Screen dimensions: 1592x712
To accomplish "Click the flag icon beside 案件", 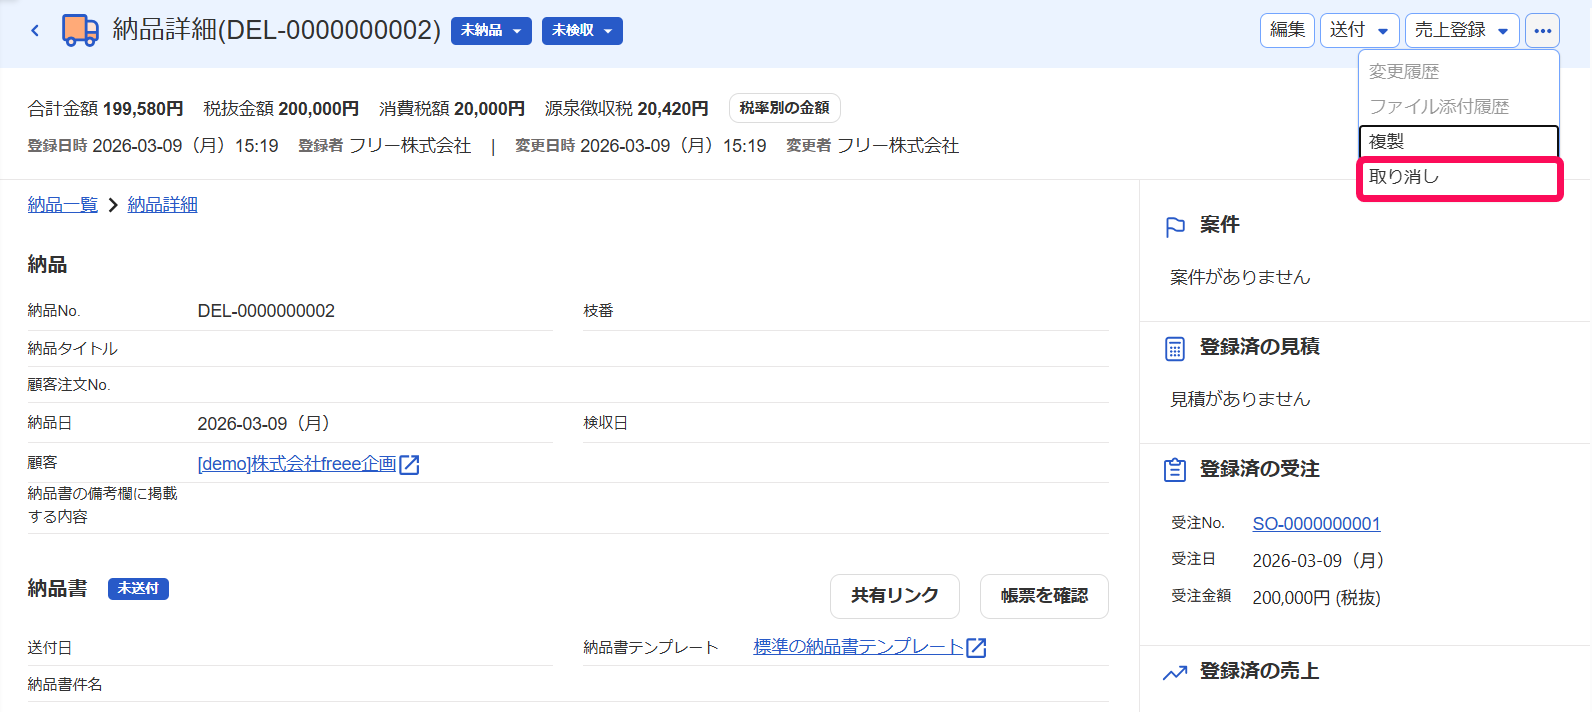I will (x=1175, y=227).
